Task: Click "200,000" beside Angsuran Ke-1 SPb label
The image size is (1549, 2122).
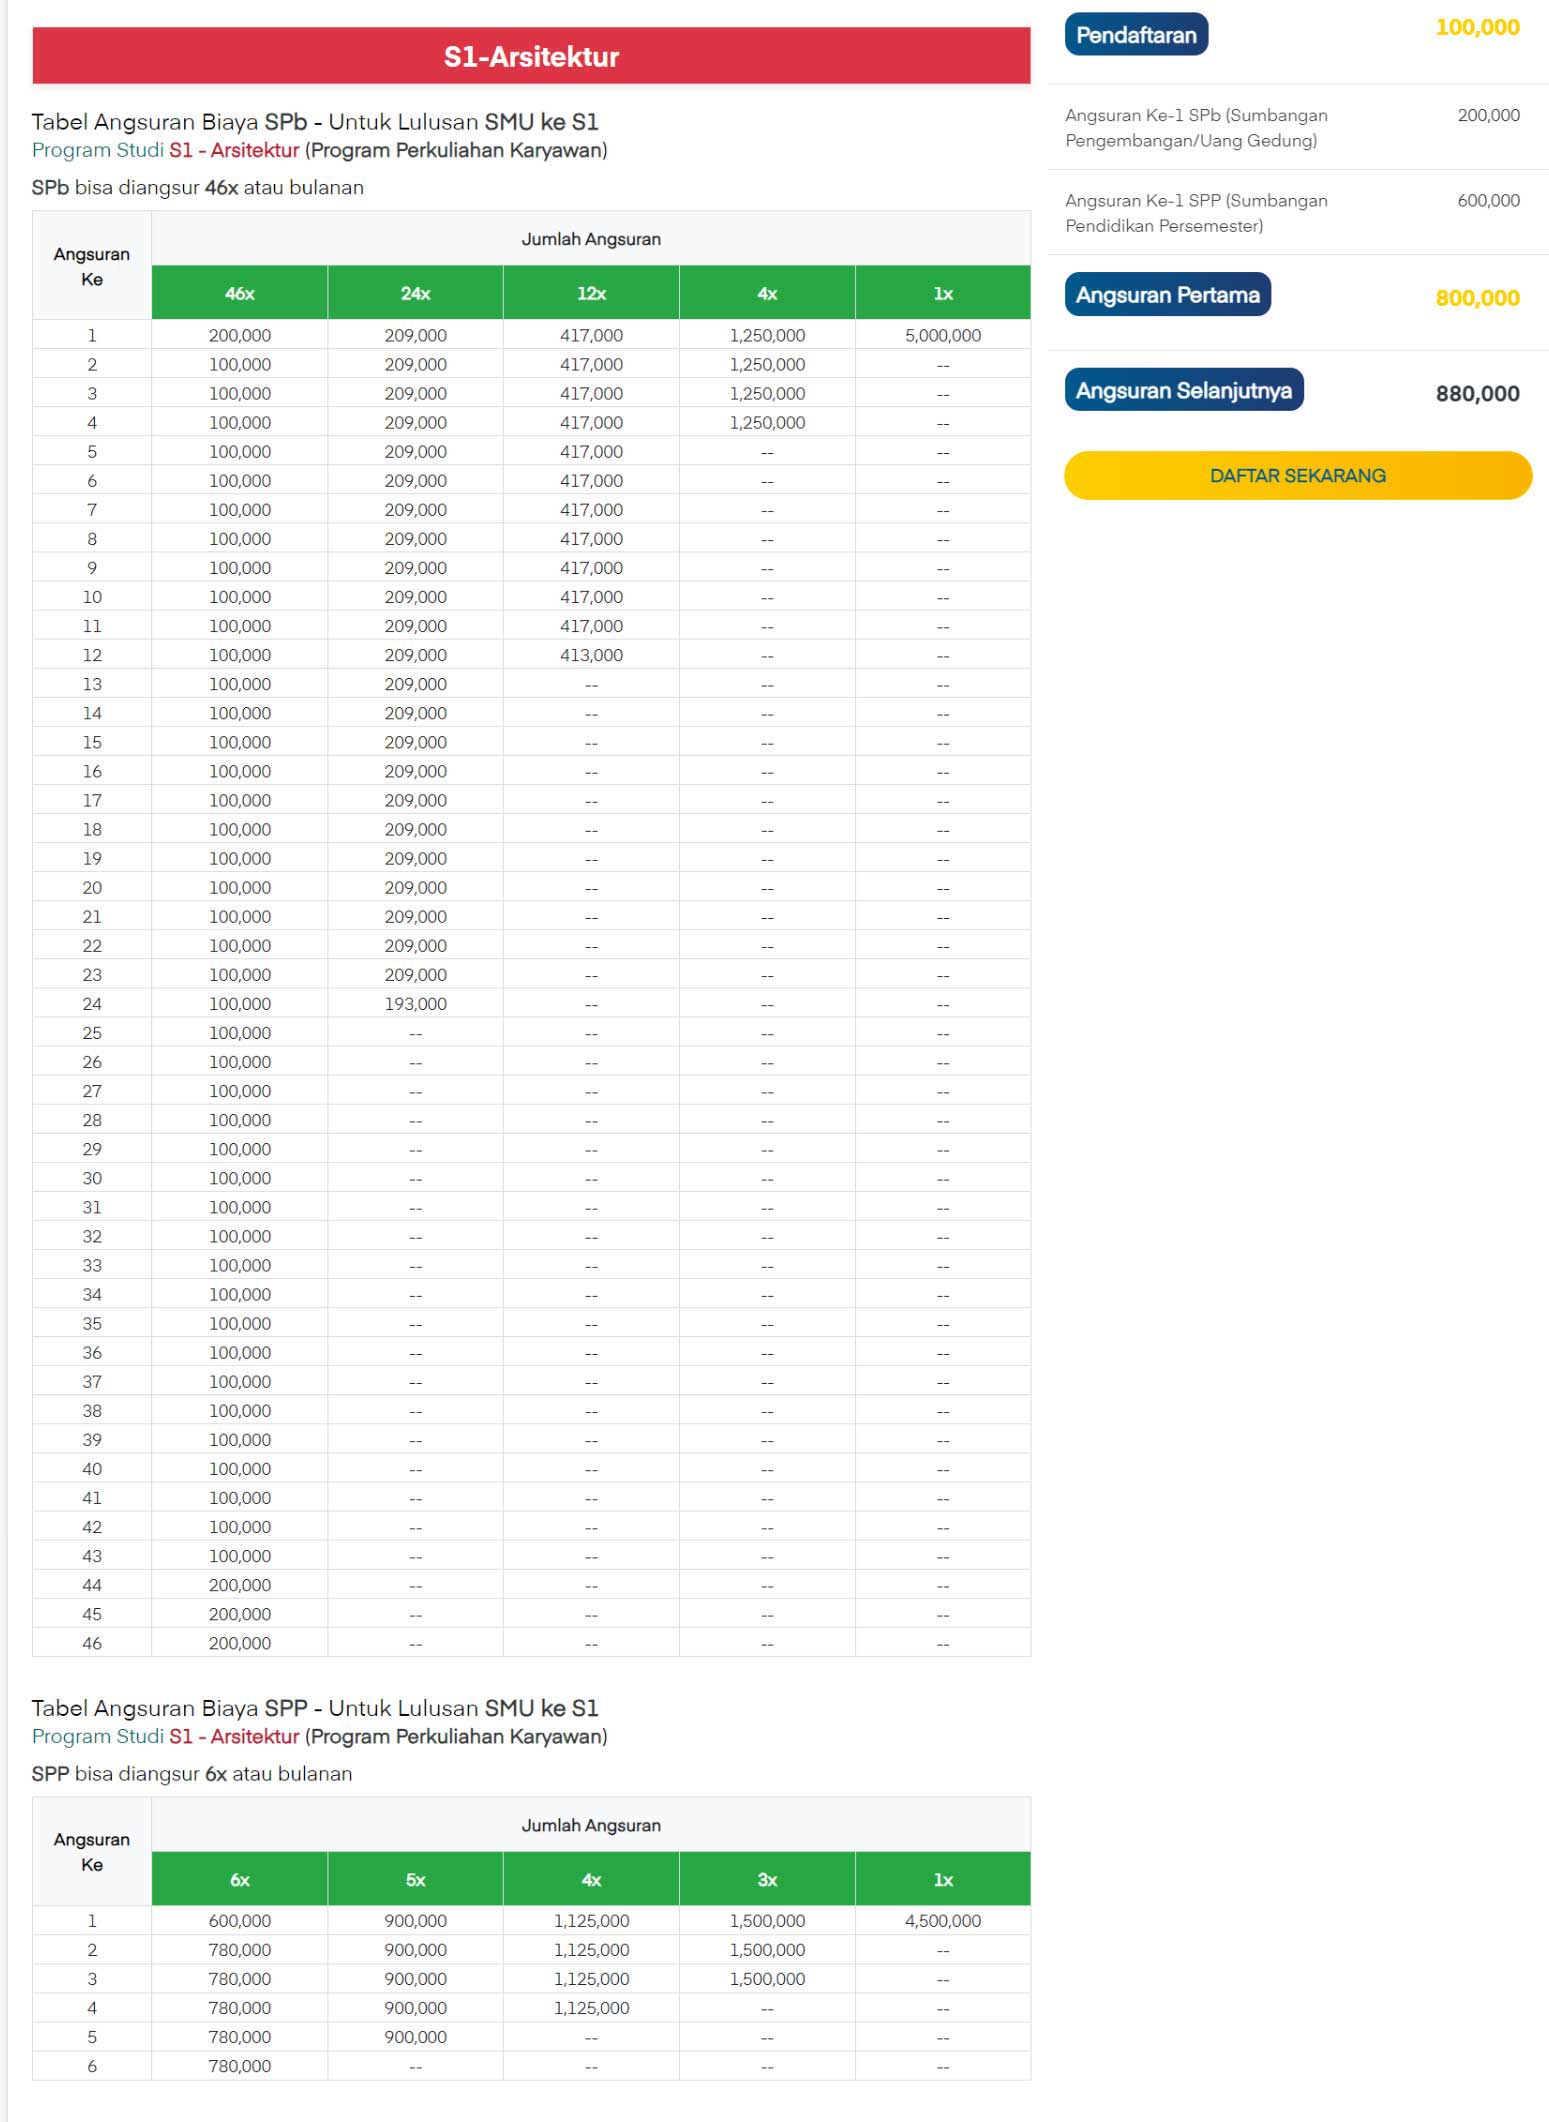Action: pos(1488,115)
